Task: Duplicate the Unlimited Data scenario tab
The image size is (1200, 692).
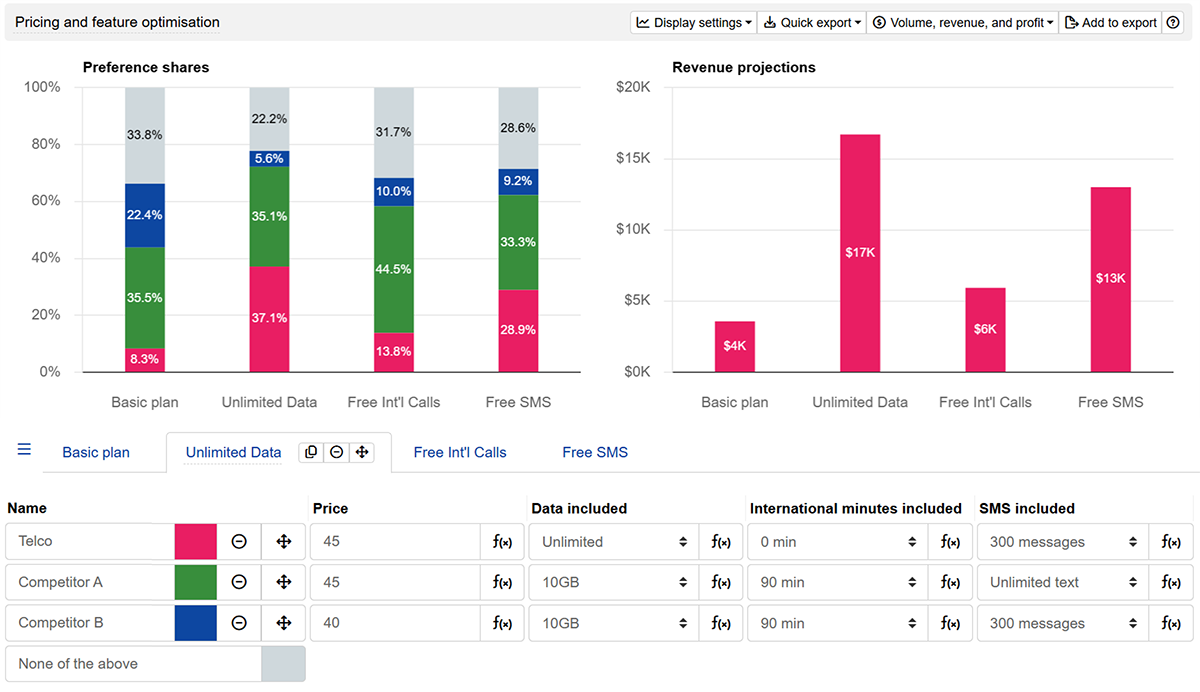Action: click(311, 452)
